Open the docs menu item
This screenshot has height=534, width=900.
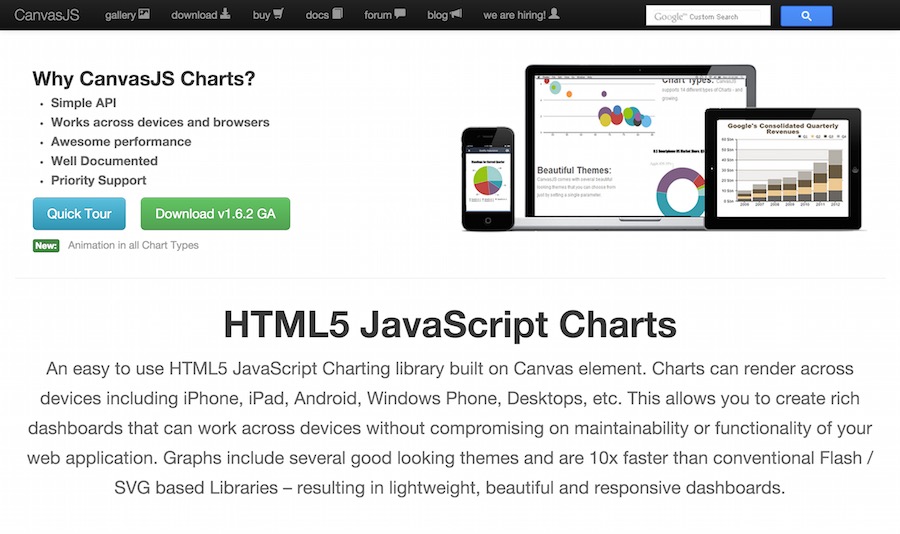point(324,15)
